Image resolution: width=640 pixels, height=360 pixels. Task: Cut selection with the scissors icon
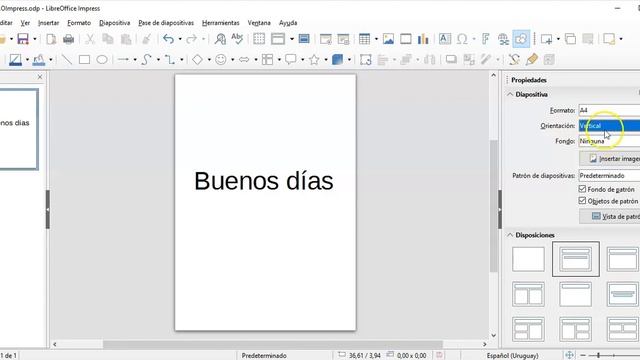point(90,39)
